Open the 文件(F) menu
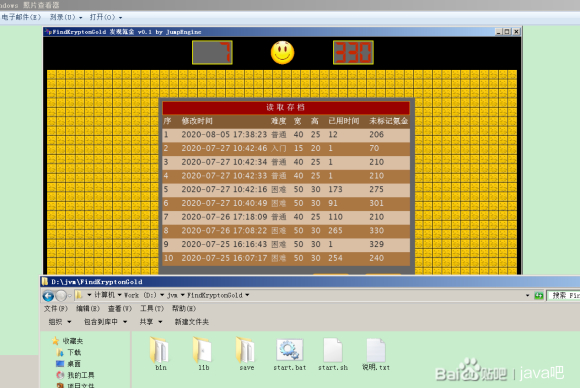Screen dimensions: 580x388 56,308
